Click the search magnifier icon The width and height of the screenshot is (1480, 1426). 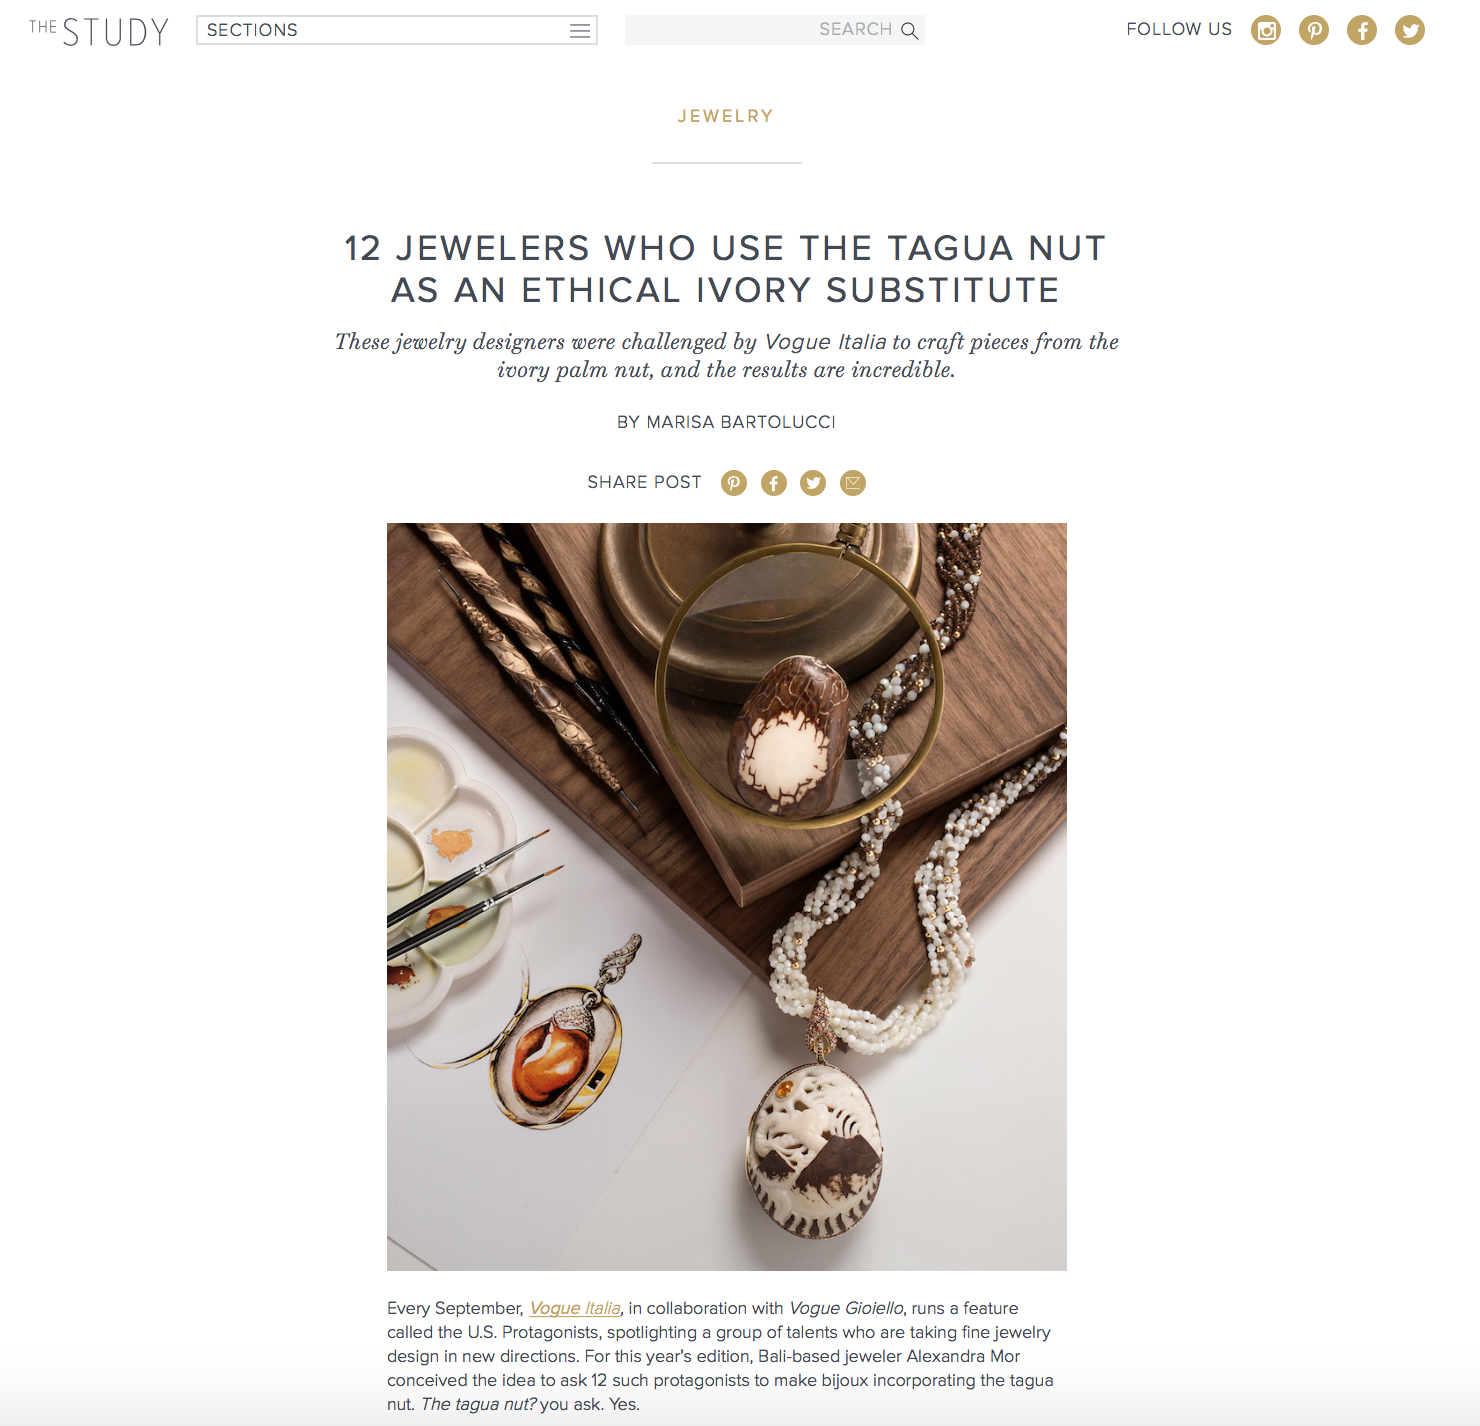[x=909, y=30]
